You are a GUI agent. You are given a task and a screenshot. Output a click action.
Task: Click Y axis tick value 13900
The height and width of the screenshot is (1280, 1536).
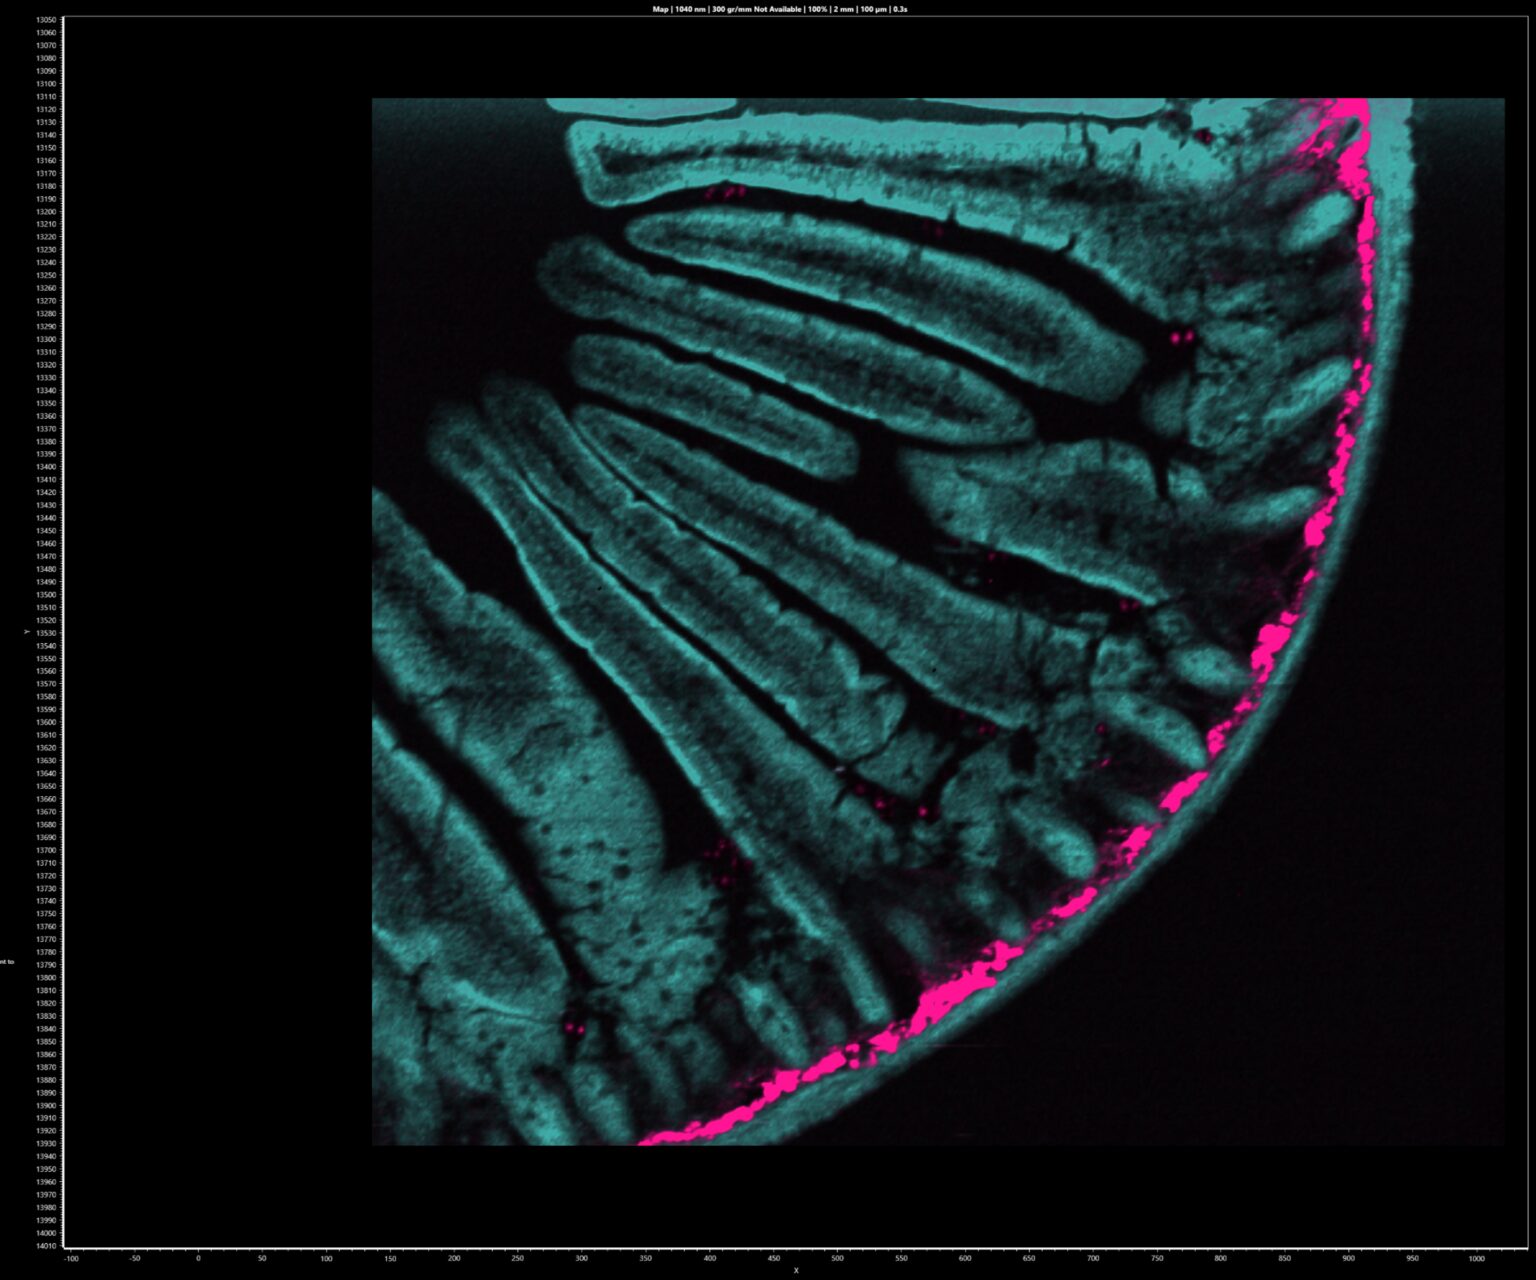click(x=46, y=1106)
